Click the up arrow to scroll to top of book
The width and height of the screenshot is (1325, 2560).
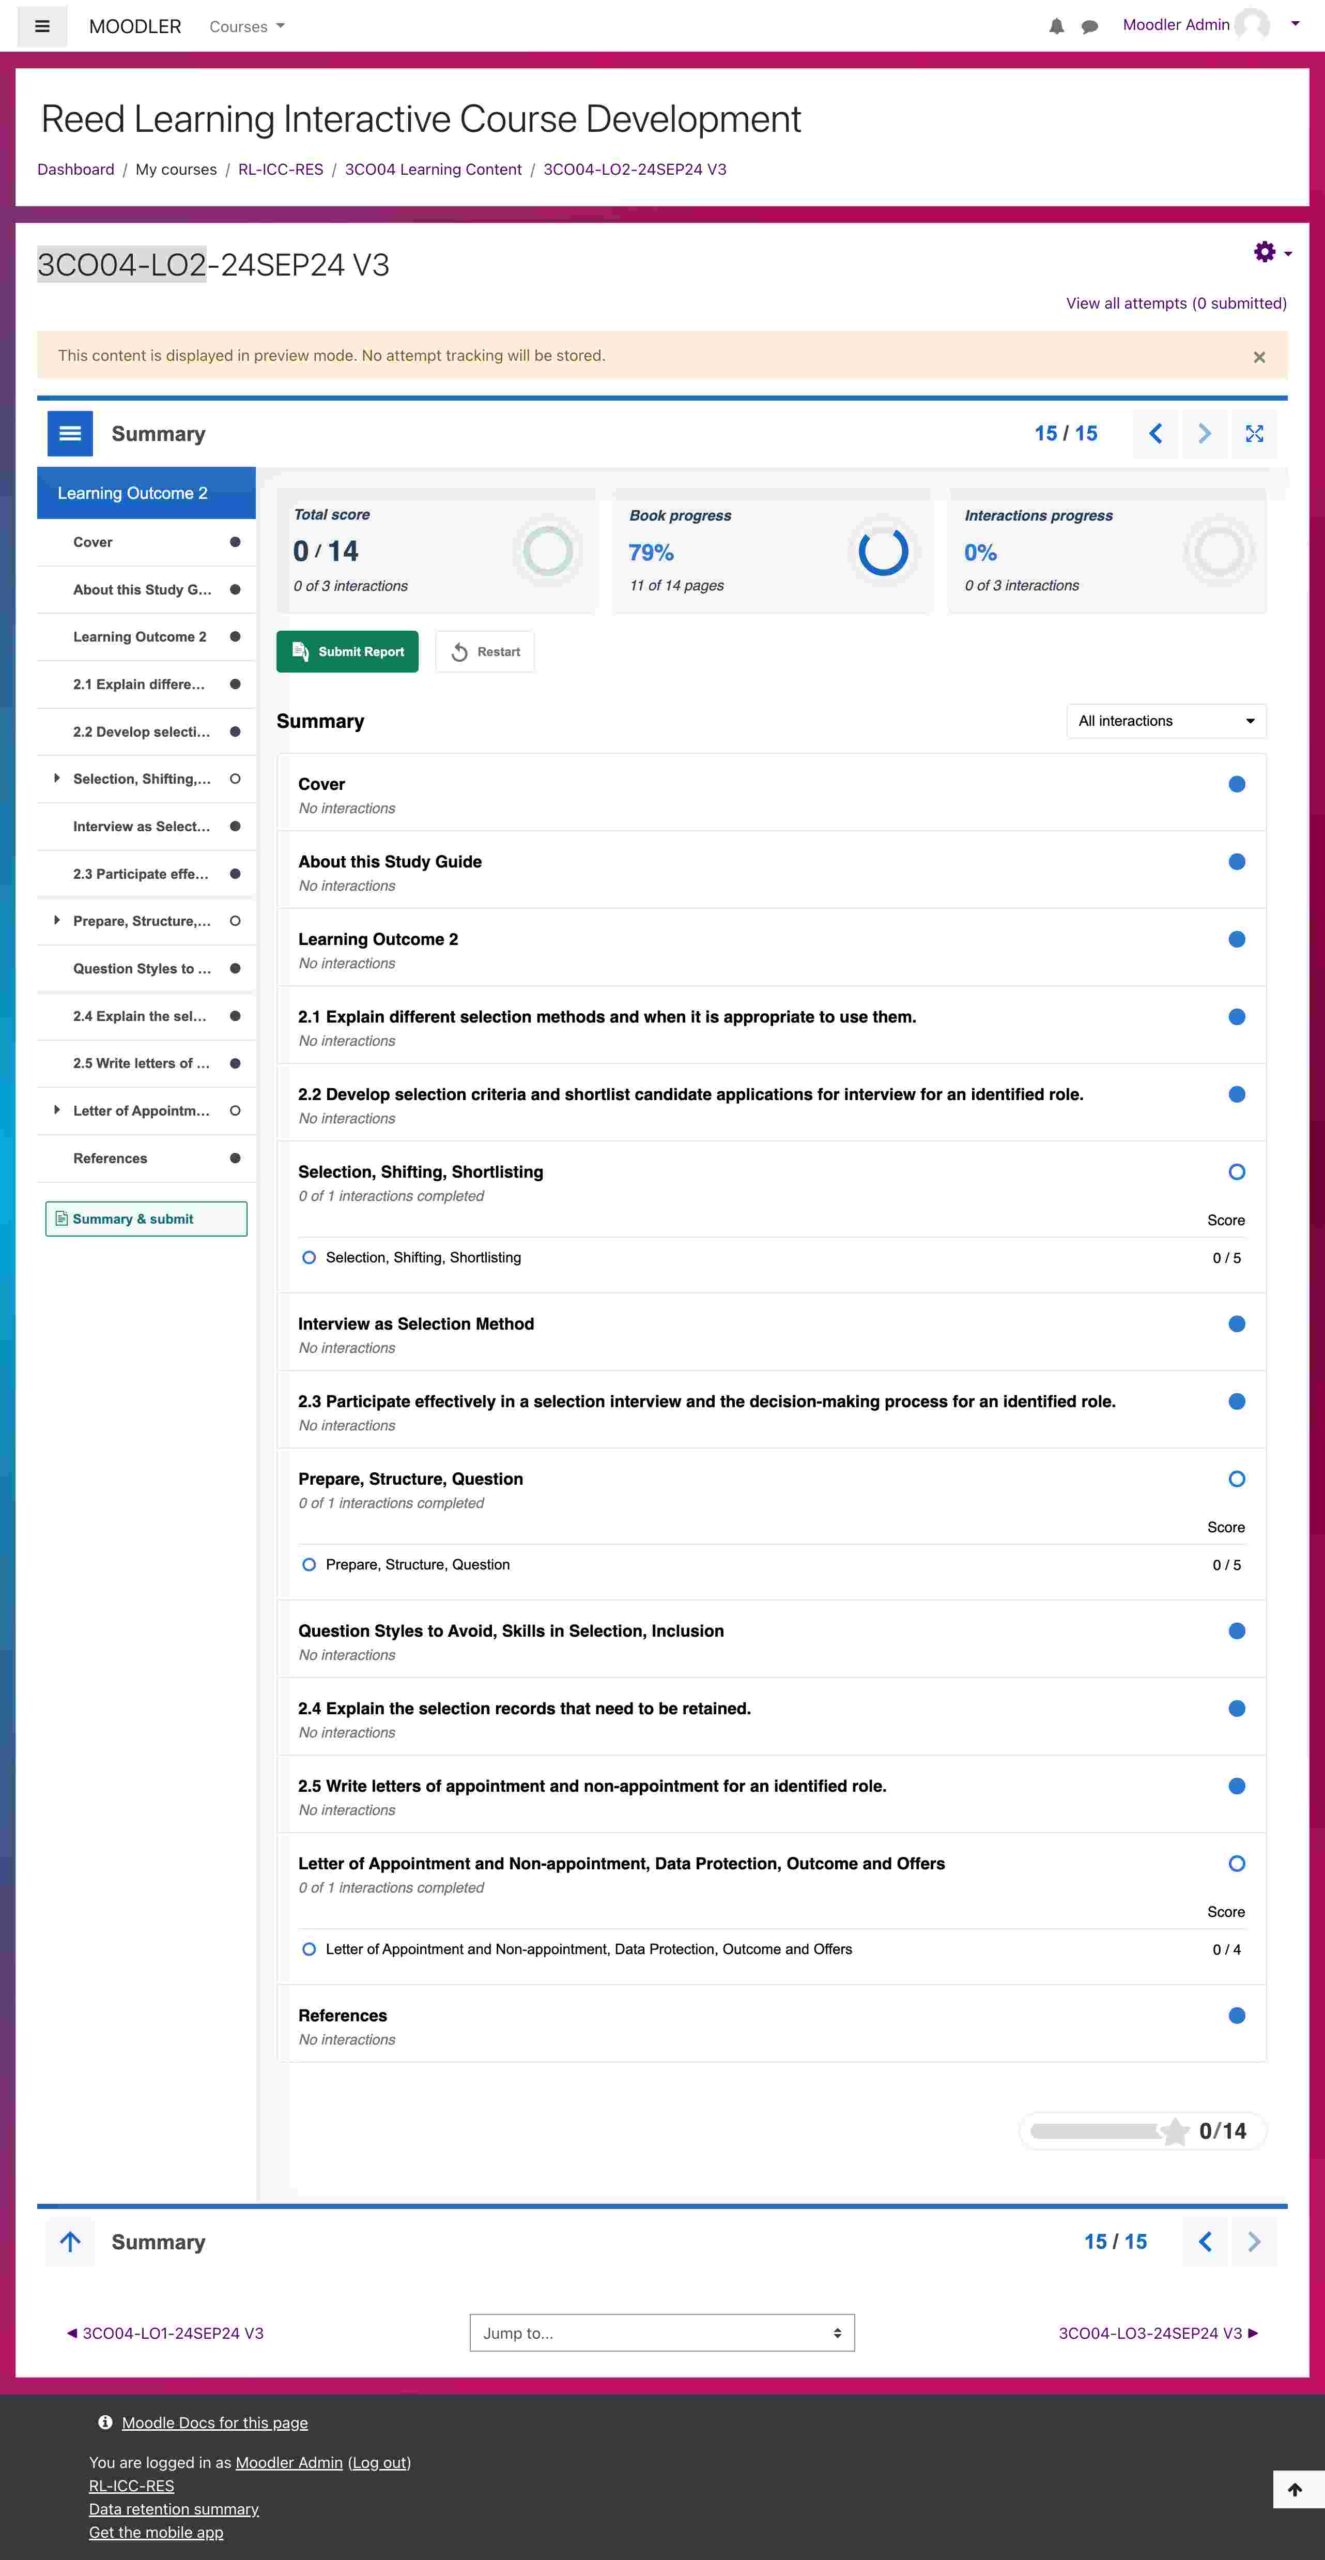[x=70, y=2241]
